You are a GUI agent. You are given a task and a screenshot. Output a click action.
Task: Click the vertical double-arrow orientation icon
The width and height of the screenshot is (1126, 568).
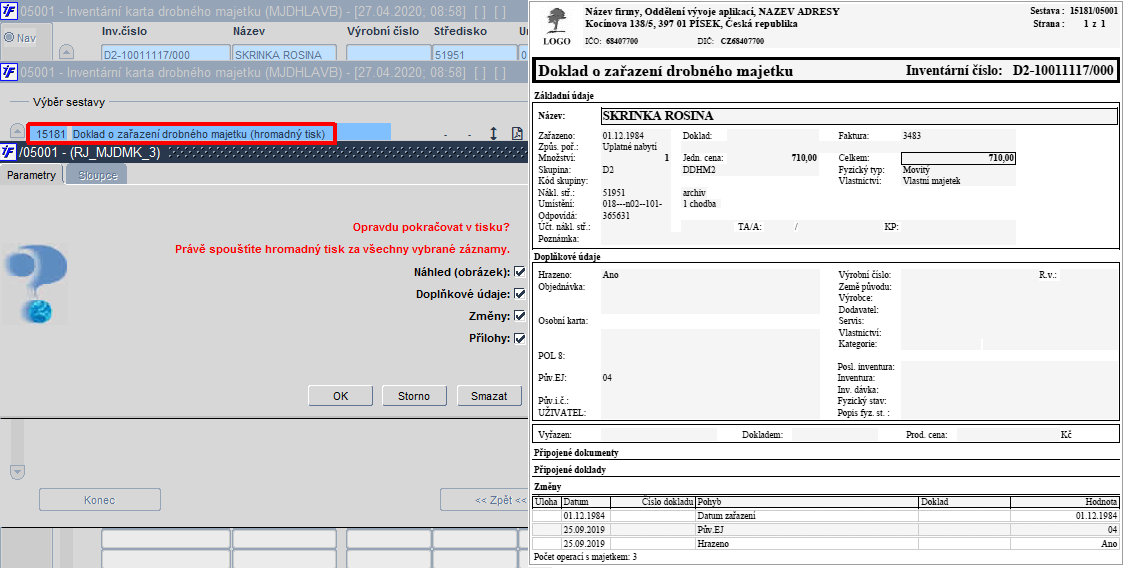pos(493,134)
